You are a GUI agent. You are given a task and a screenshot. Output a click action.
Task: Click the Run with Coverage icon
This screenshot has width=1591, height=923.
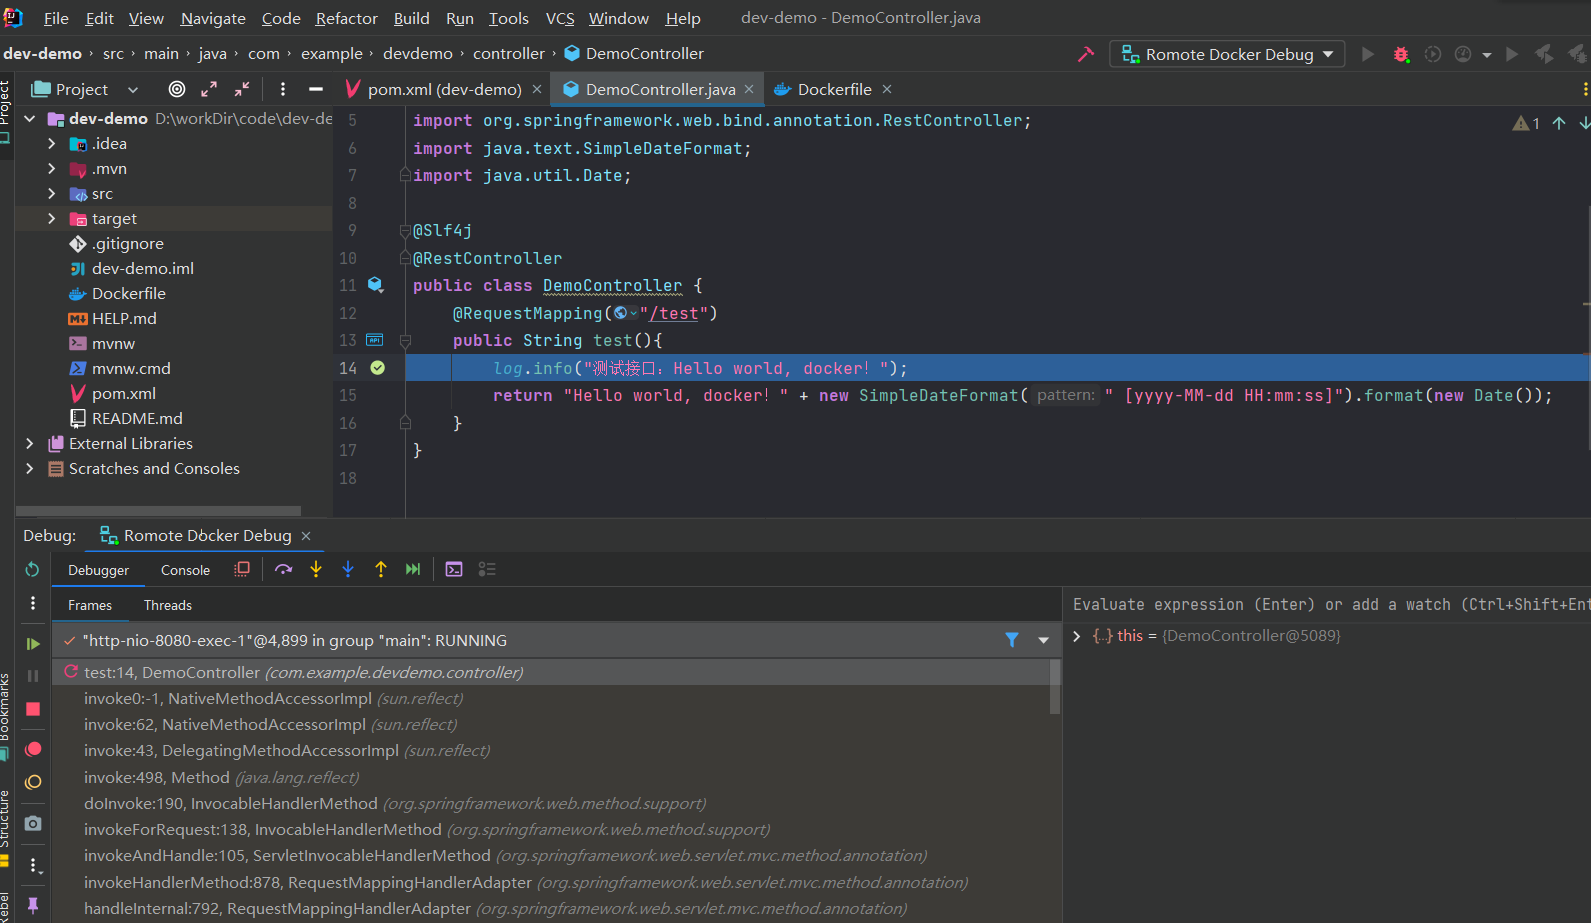(1432, 54)
